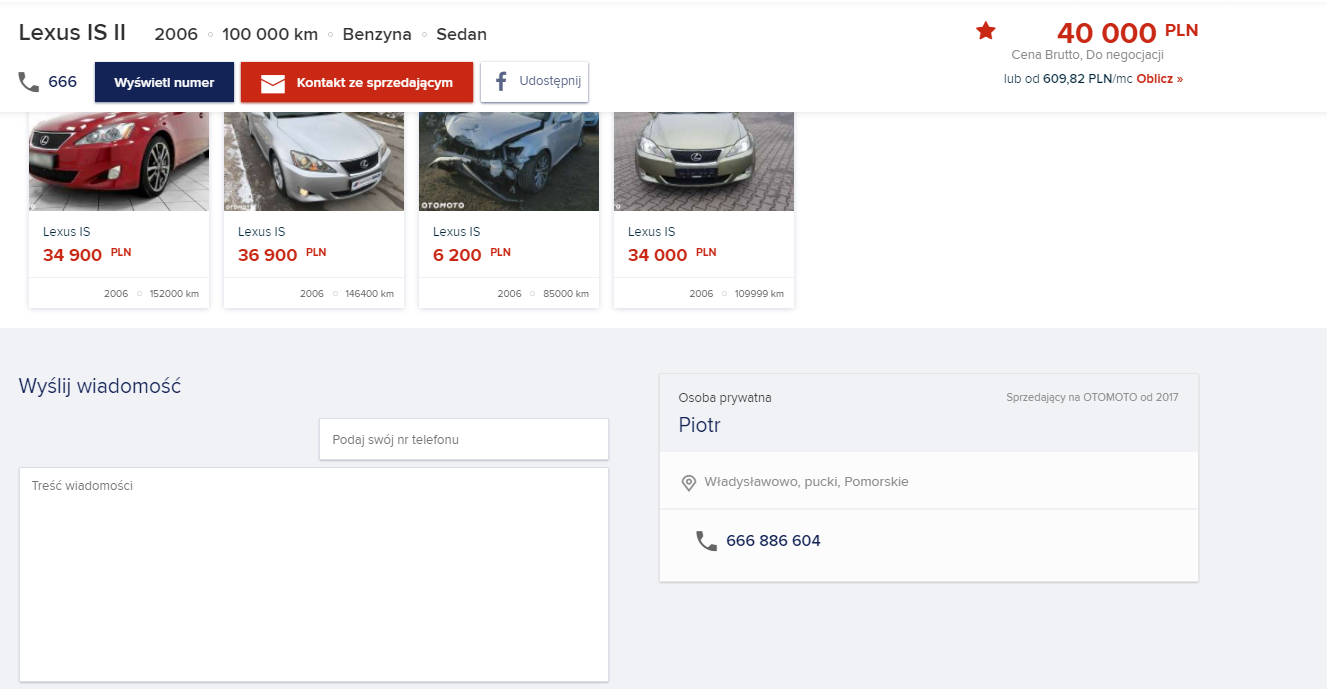Click the 146400 km mileage text
Image resolution: width=1327 pixels, height=689 pixels.
[369, 294]
